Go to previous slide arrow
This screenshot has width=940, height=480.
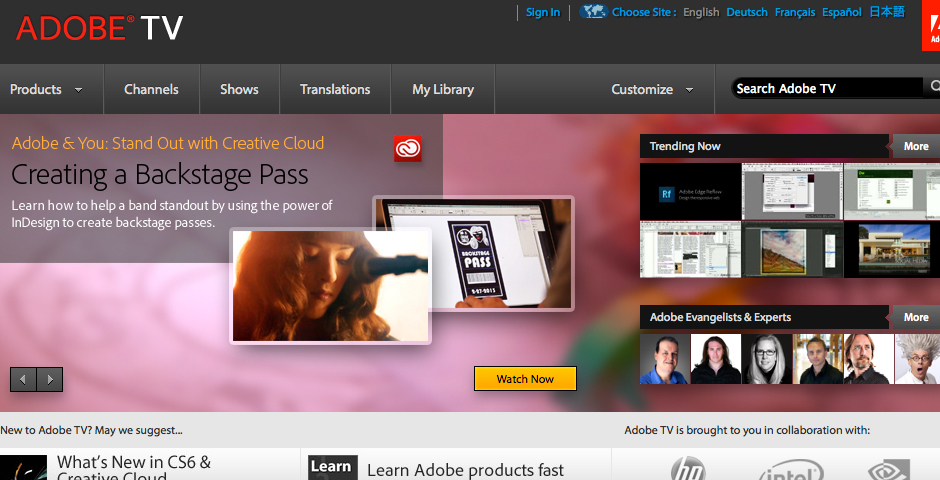tap(23, 379)
